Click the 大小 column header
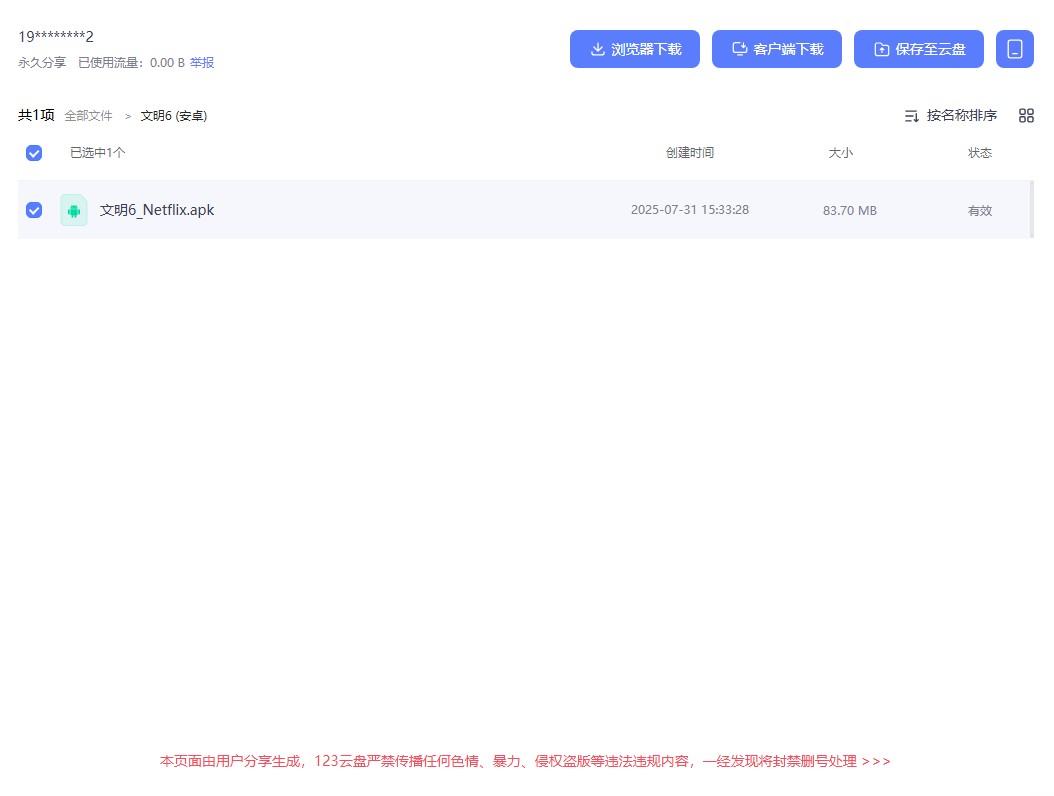 [840, 153]
